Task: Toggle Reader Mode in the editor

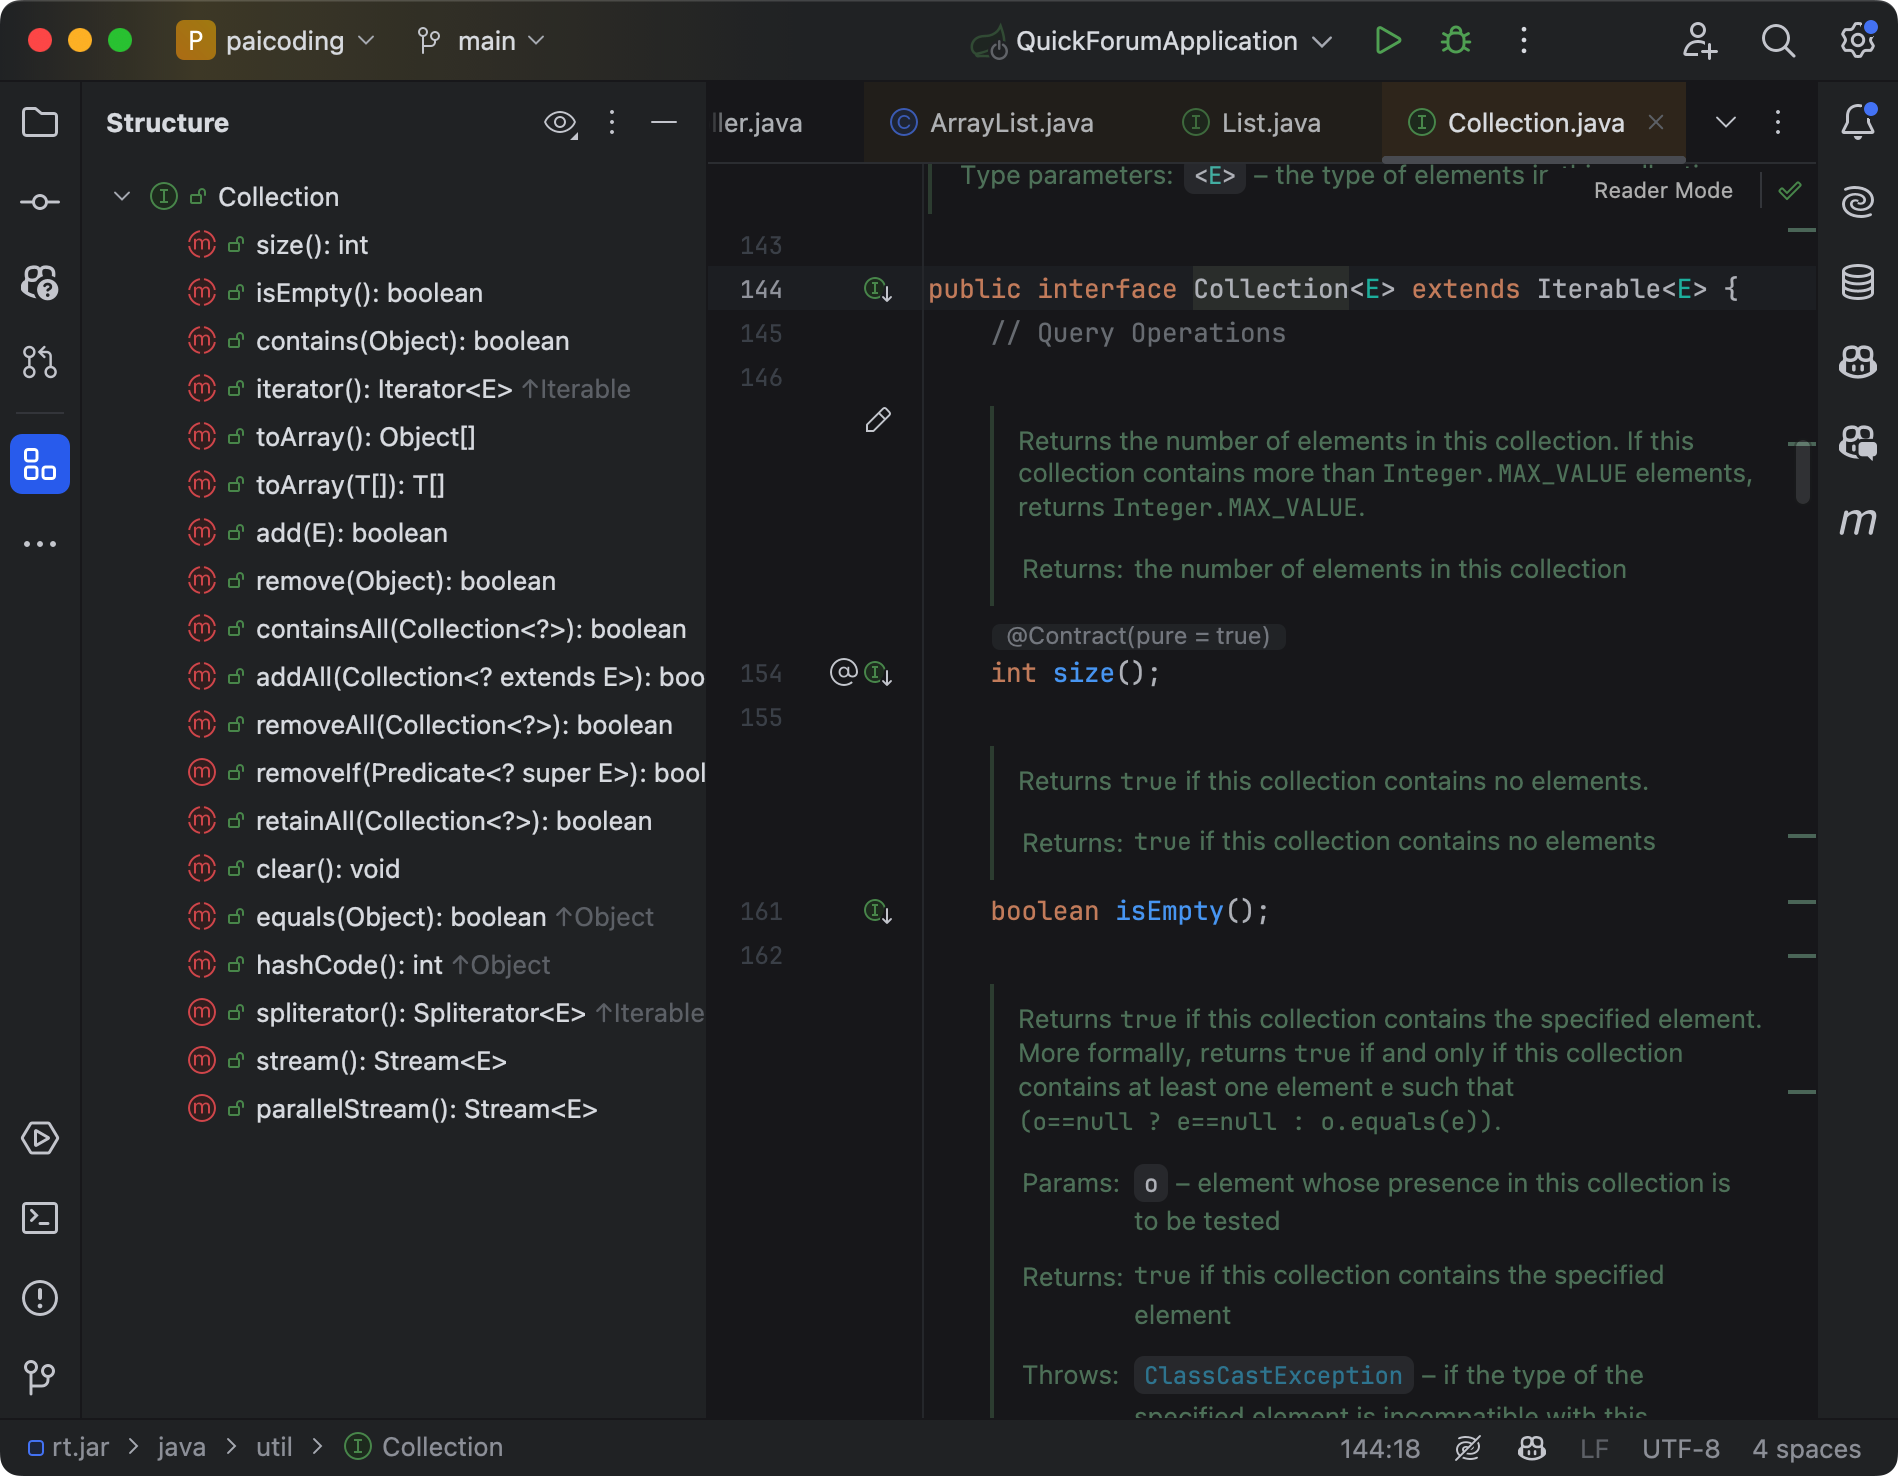Action: tap(1662, 190)
